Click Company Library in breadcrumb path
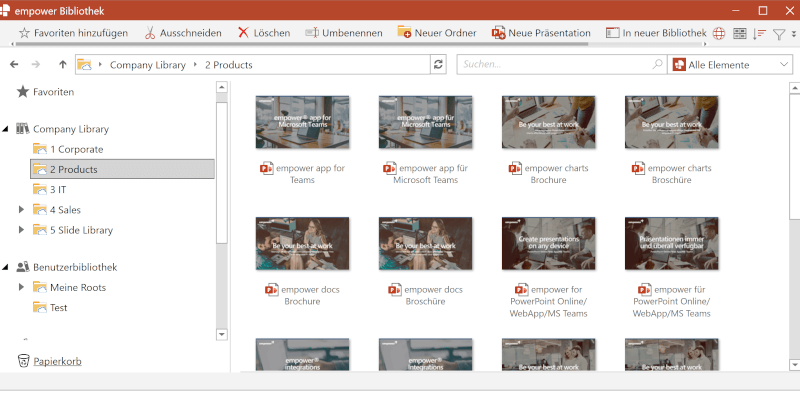This screenshot has width=800, height=414. pyautogui.click(x=148, y=65)
